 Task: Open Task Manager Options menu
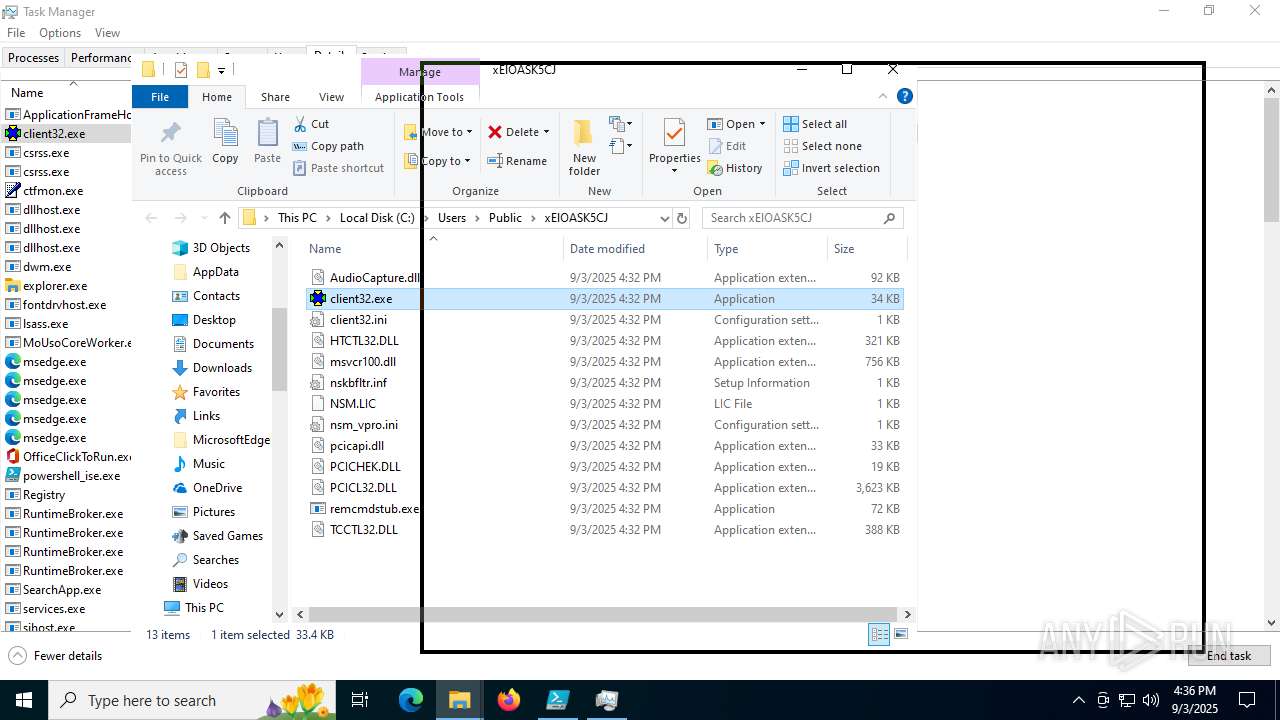(60, 33)
